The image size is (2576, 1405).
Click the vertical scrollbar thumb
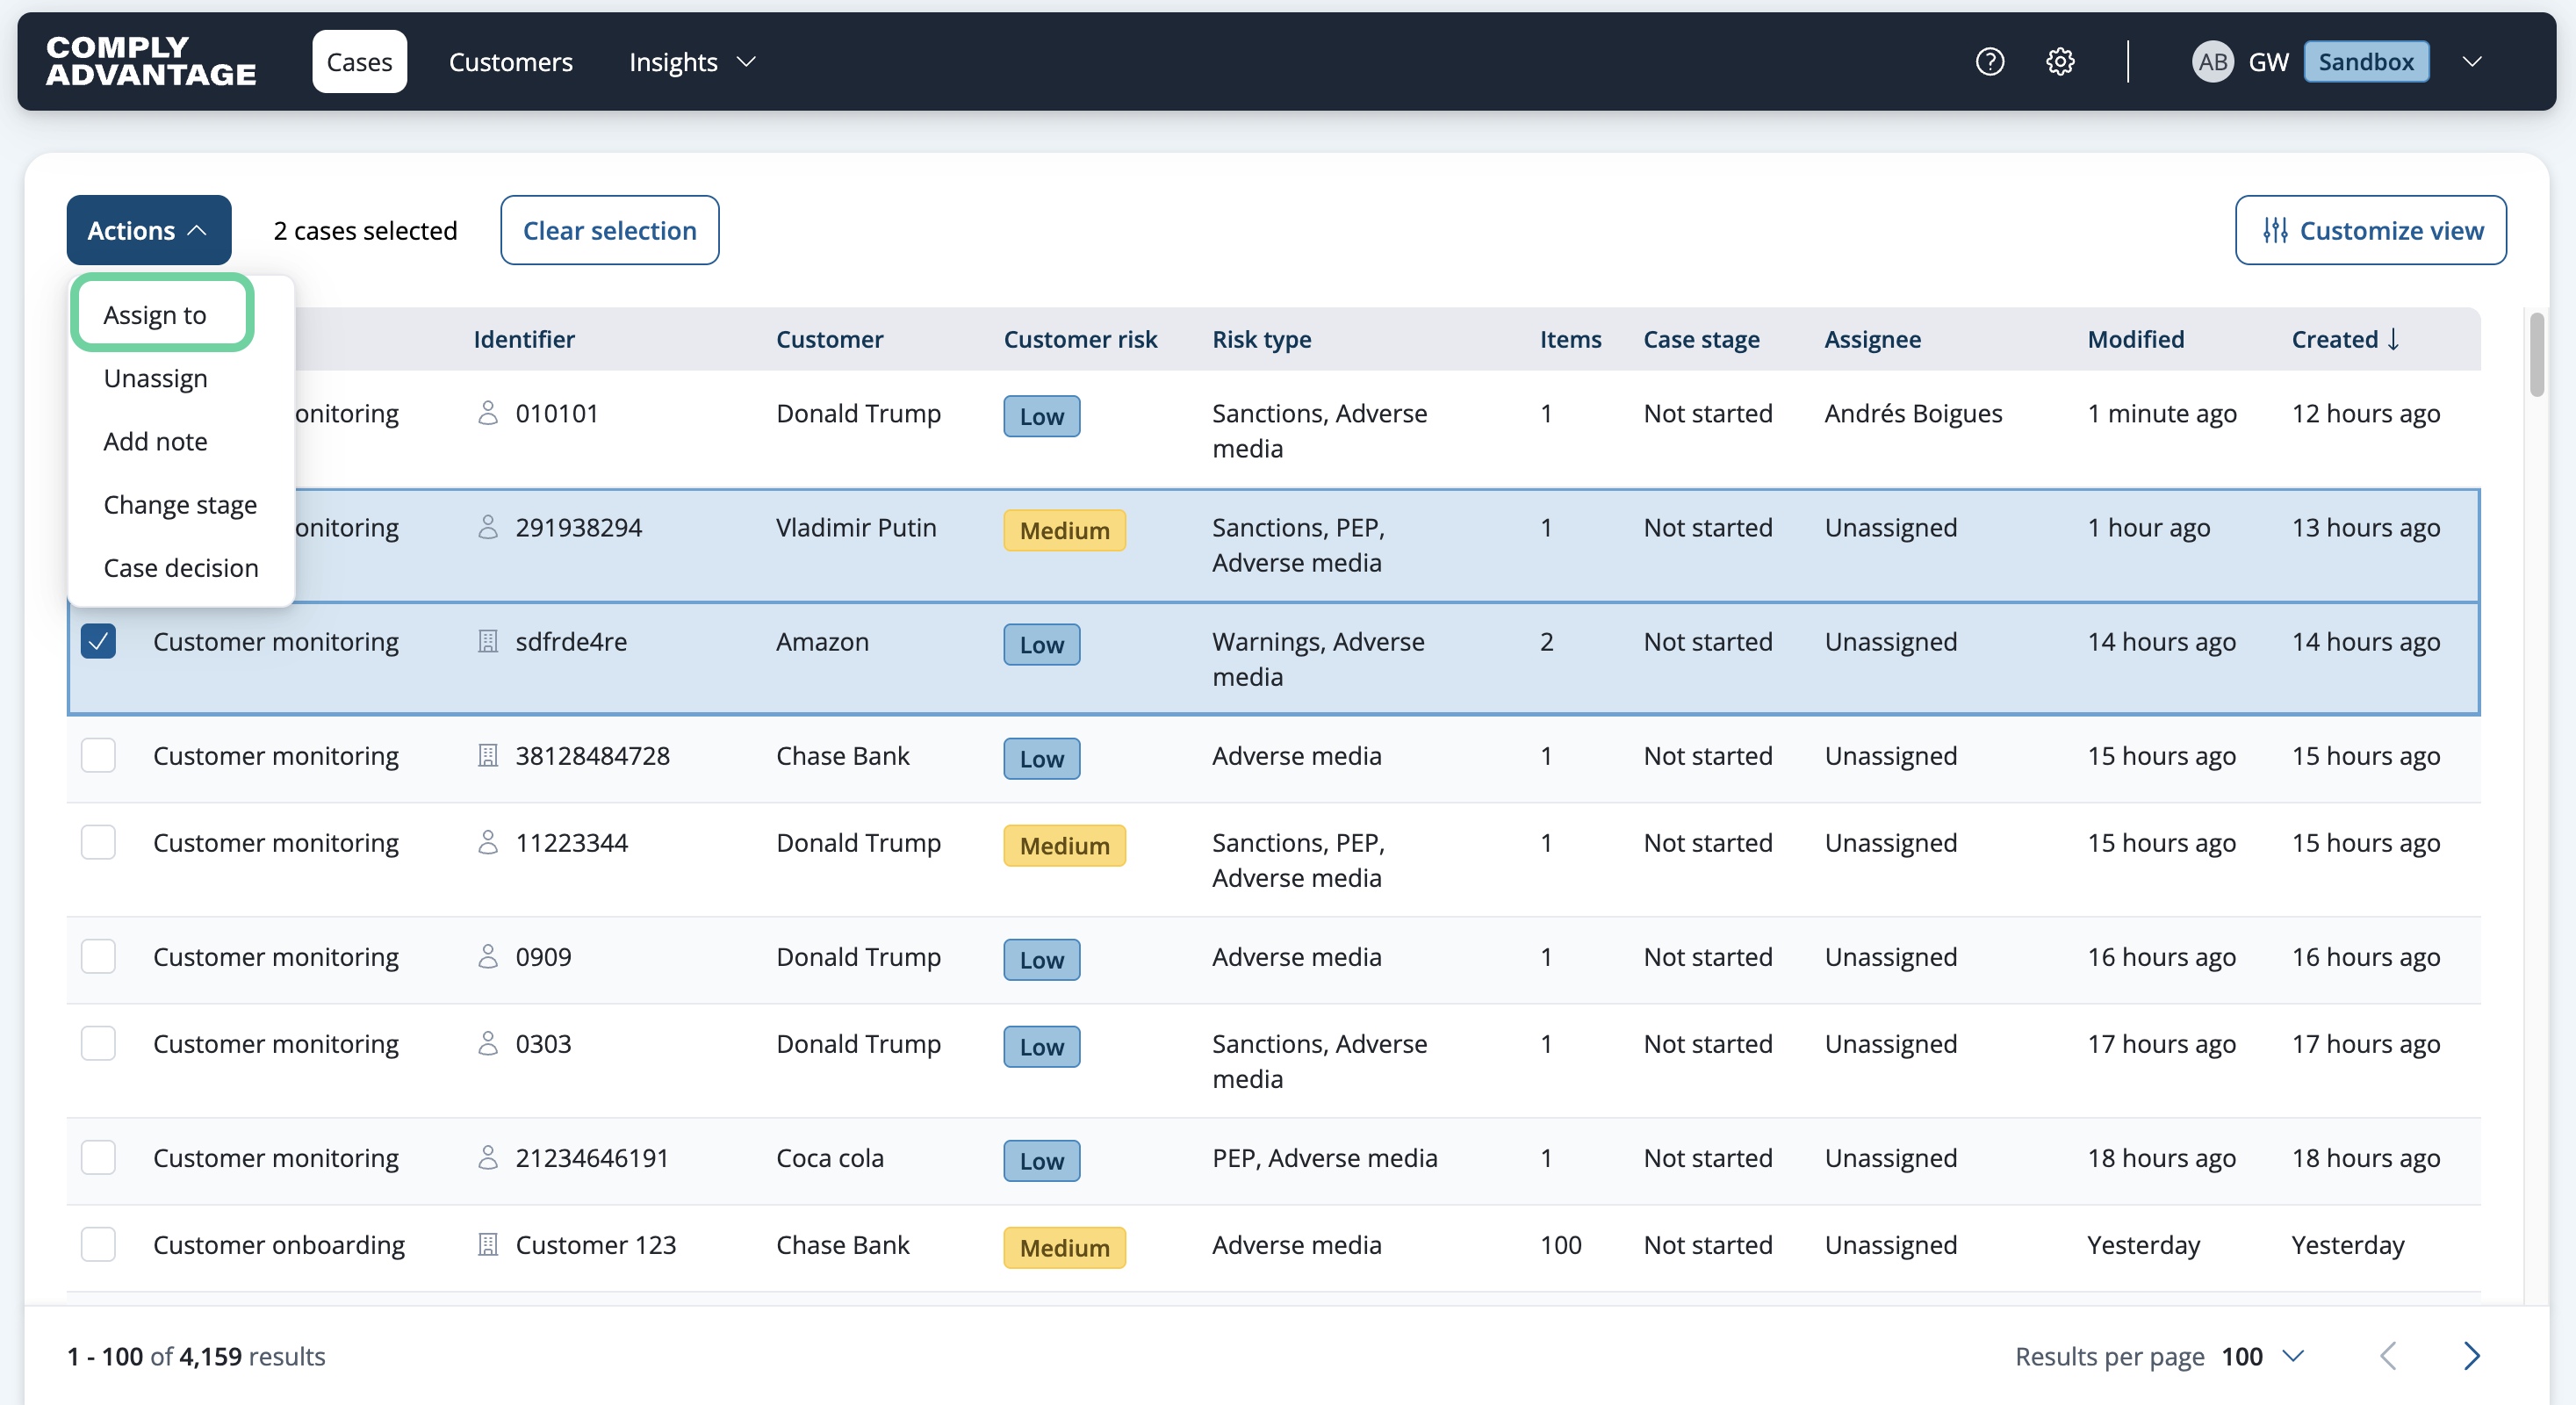[x=2537, y=355]
